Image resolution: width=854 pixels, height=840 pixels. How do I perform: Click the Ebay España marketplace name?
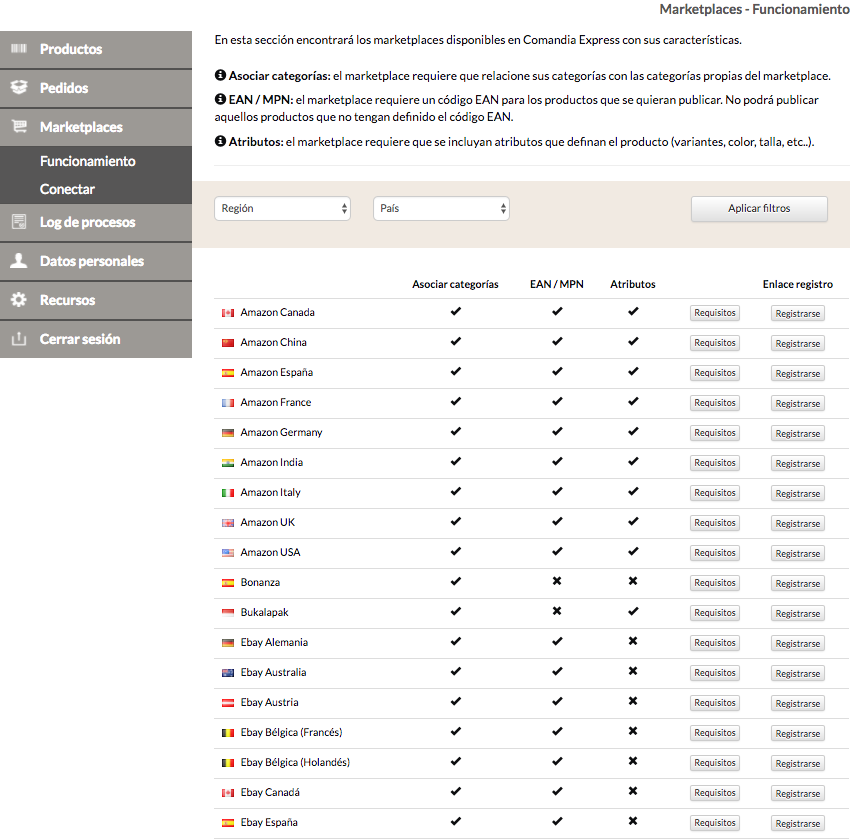click(x=269, y=822)
